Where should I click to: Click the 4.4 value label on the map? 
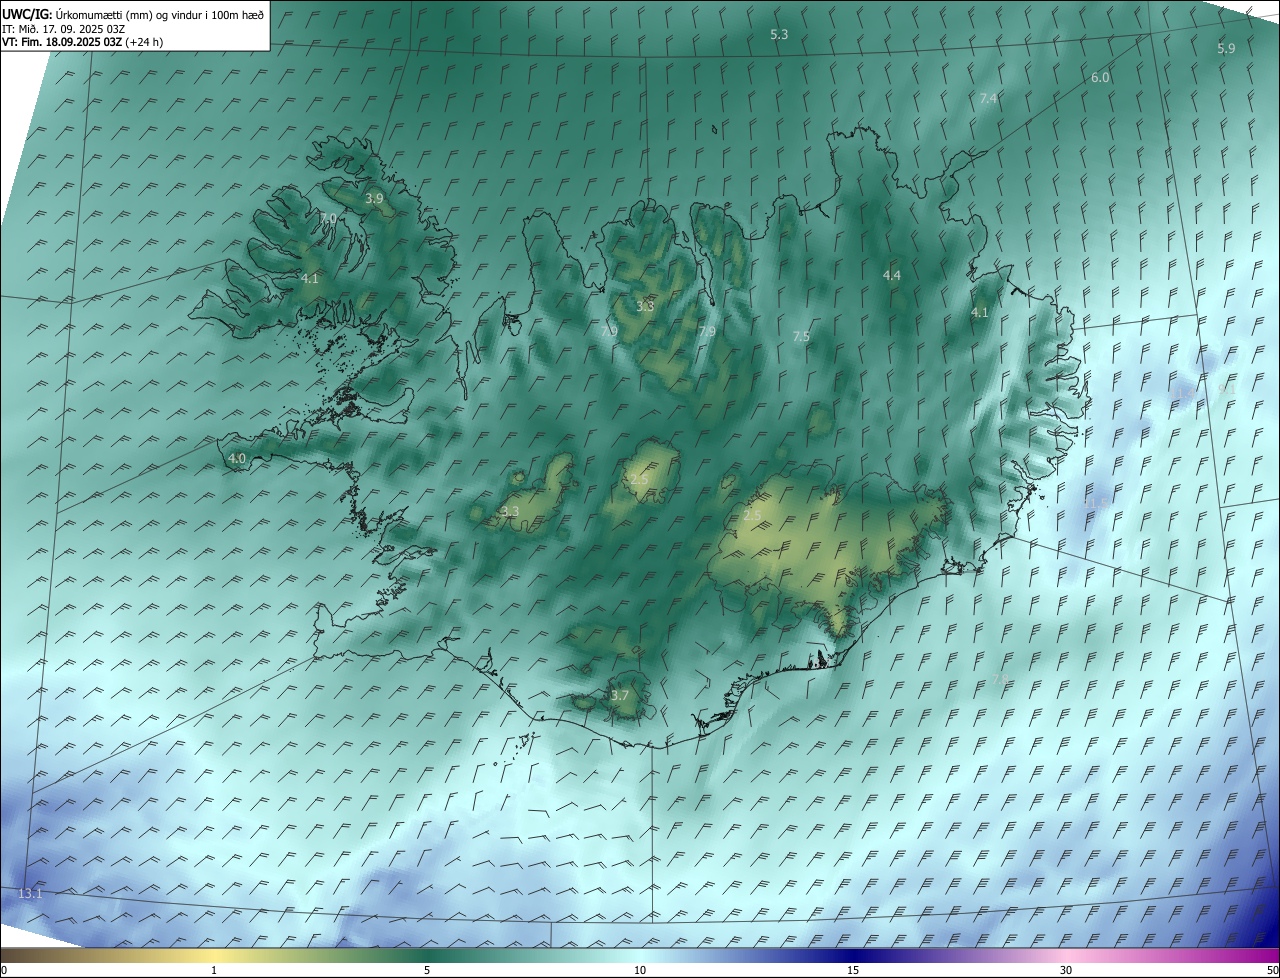coord(892,275)
